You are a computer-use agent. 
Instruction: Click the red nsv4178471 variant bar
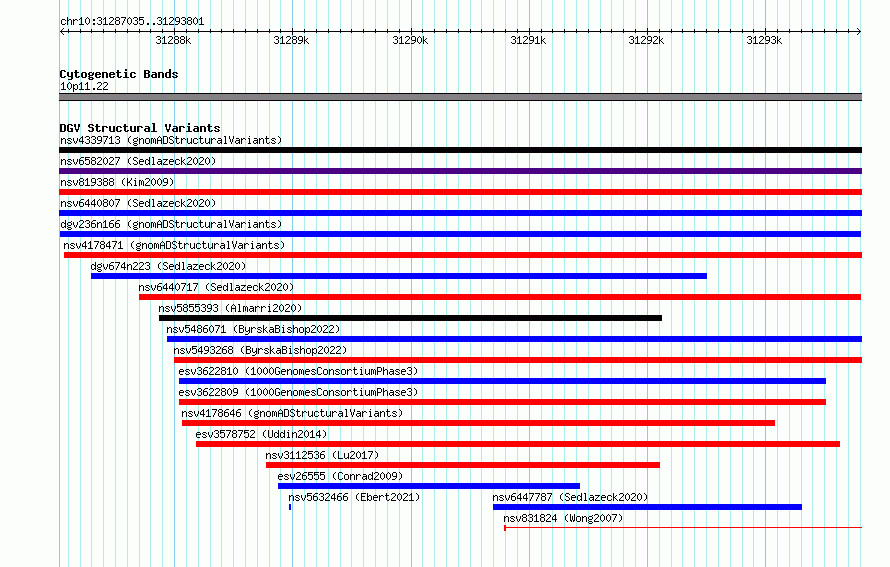(x=463, y=255)
